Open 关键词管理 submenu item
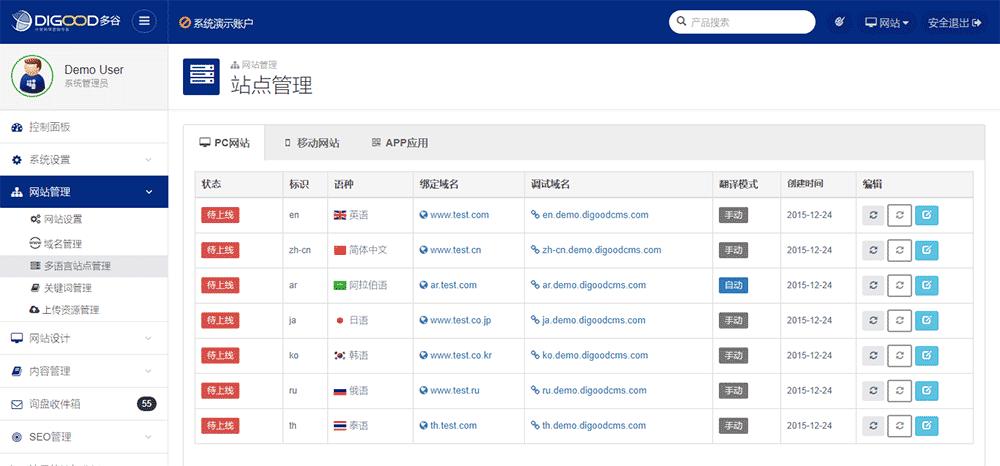The width and height of the screenshot is (1000, 466). (x=61, y=288)
